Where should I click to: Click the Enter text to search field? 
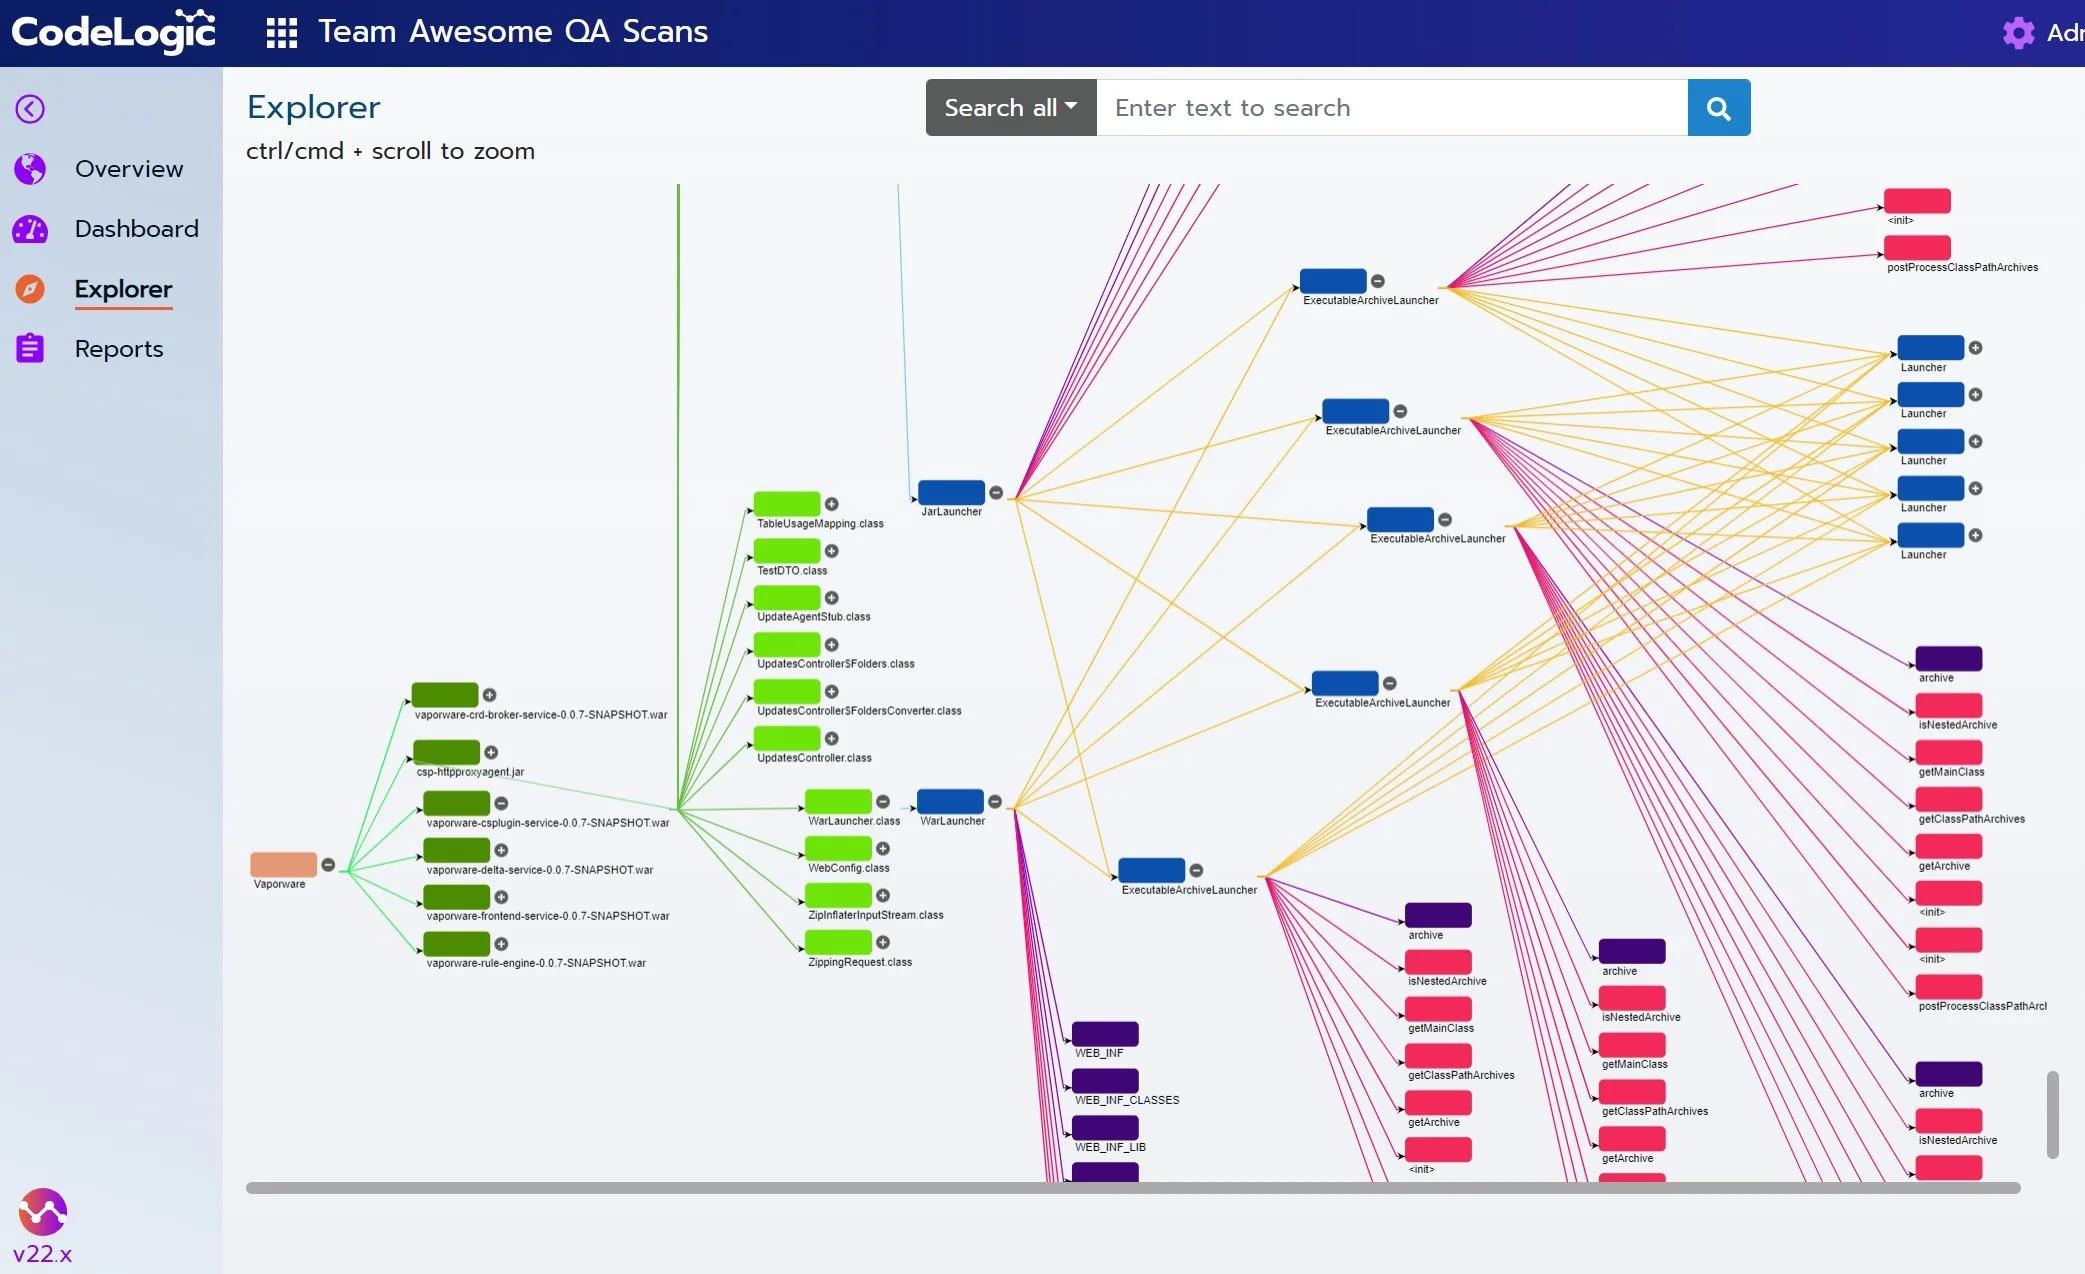pyautogui.click(x=1391, y=108)
